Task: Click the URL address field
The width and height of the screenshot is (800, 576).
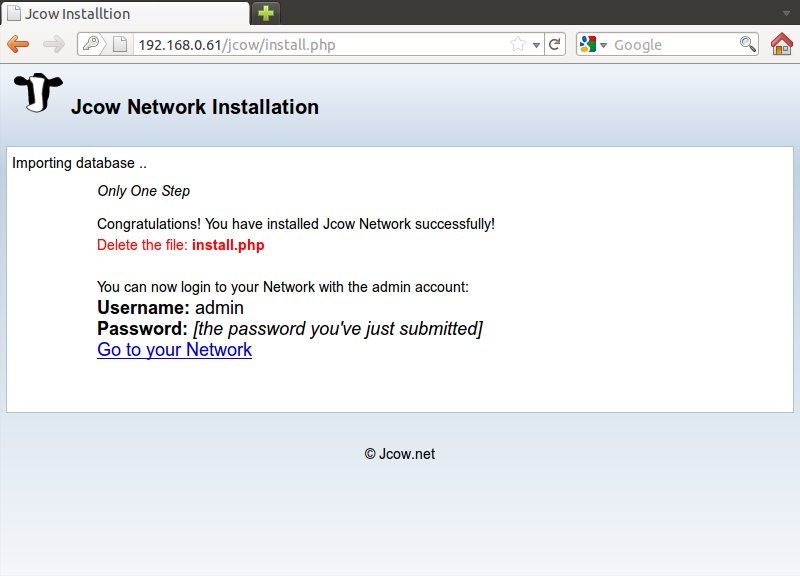Action: (x=321, y=45)
